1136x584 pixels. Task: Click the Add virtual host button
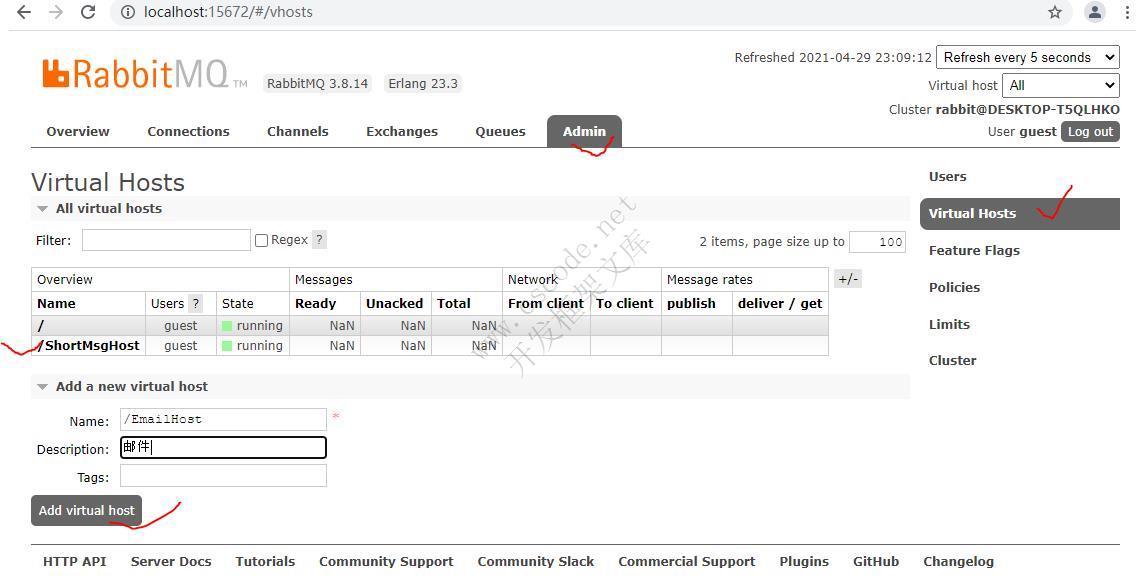pyautogui.click(x=86, y=510)
